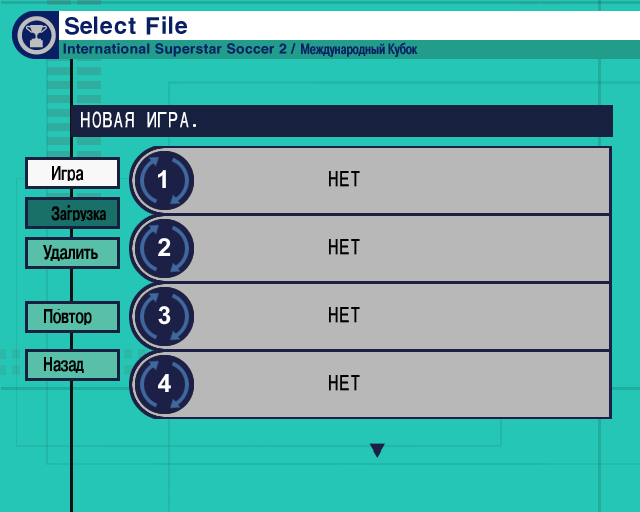Click the НОВАЯ ИГРА. header bar text
Screen dimensions: 640x512
139,120
